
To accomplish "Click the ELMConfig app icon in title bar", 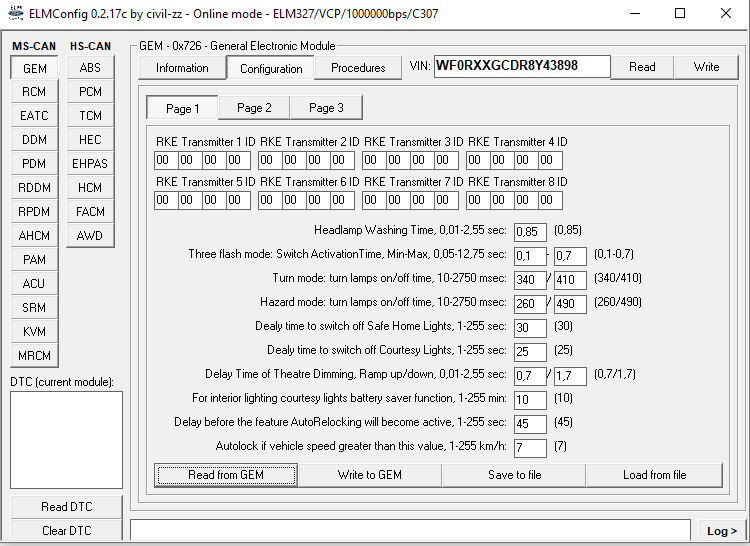I will click(x=16, y=14).
